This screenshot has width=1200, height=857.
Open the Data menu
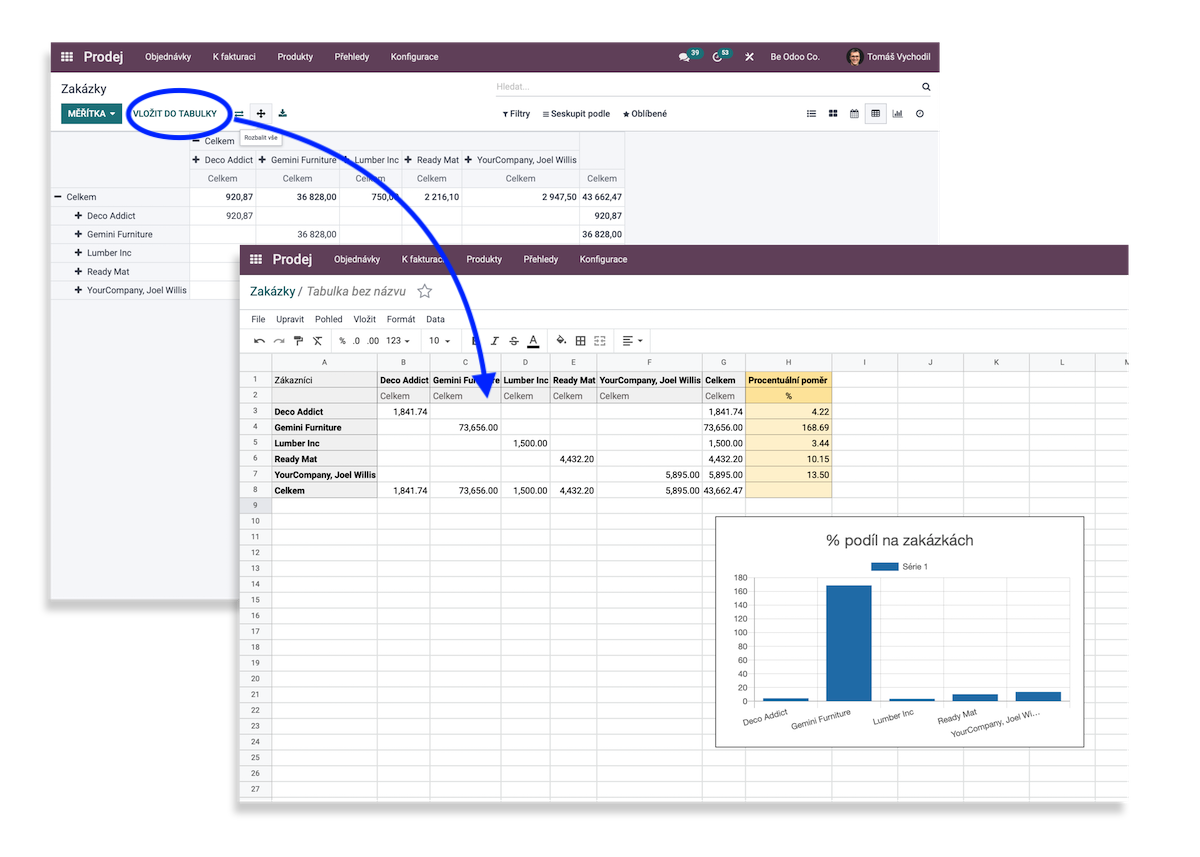tap(435, 319)
